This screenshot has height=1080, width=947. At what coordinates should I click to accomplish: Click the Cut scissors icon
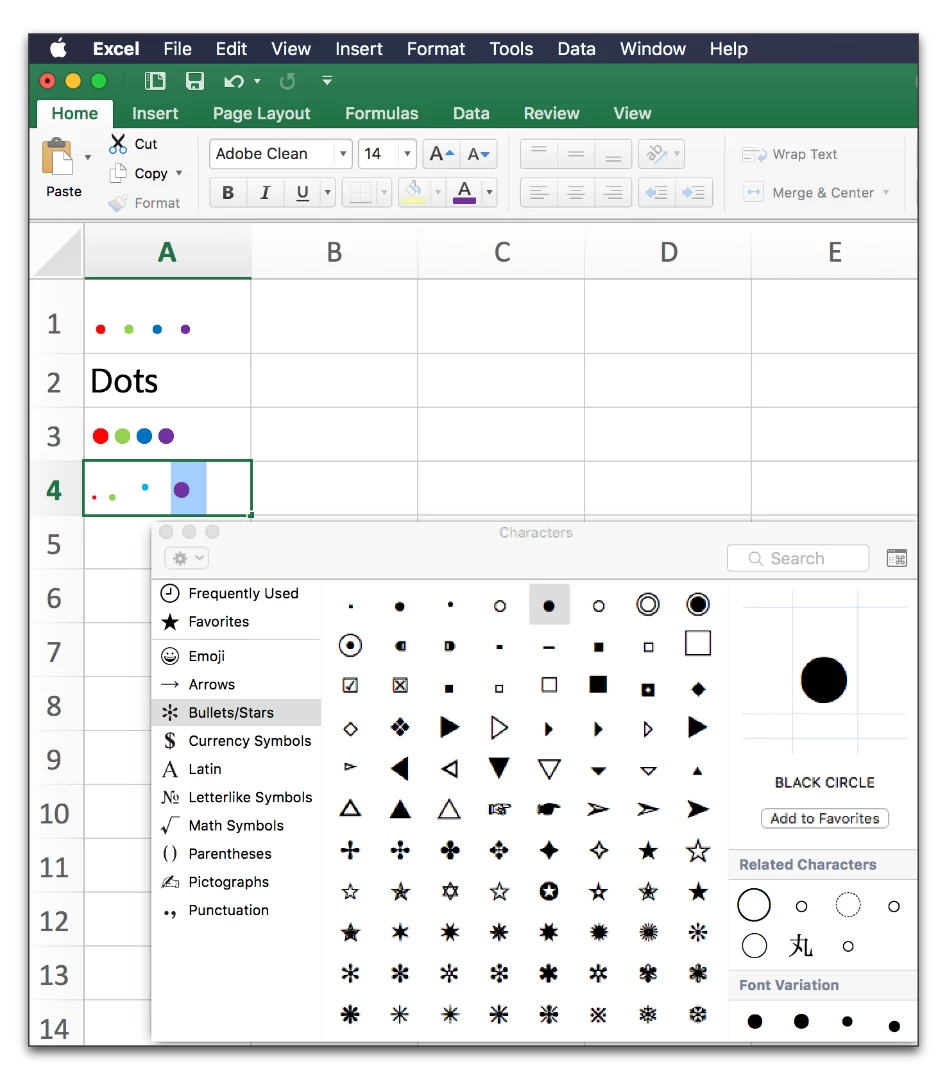click(x=118, y=144)
